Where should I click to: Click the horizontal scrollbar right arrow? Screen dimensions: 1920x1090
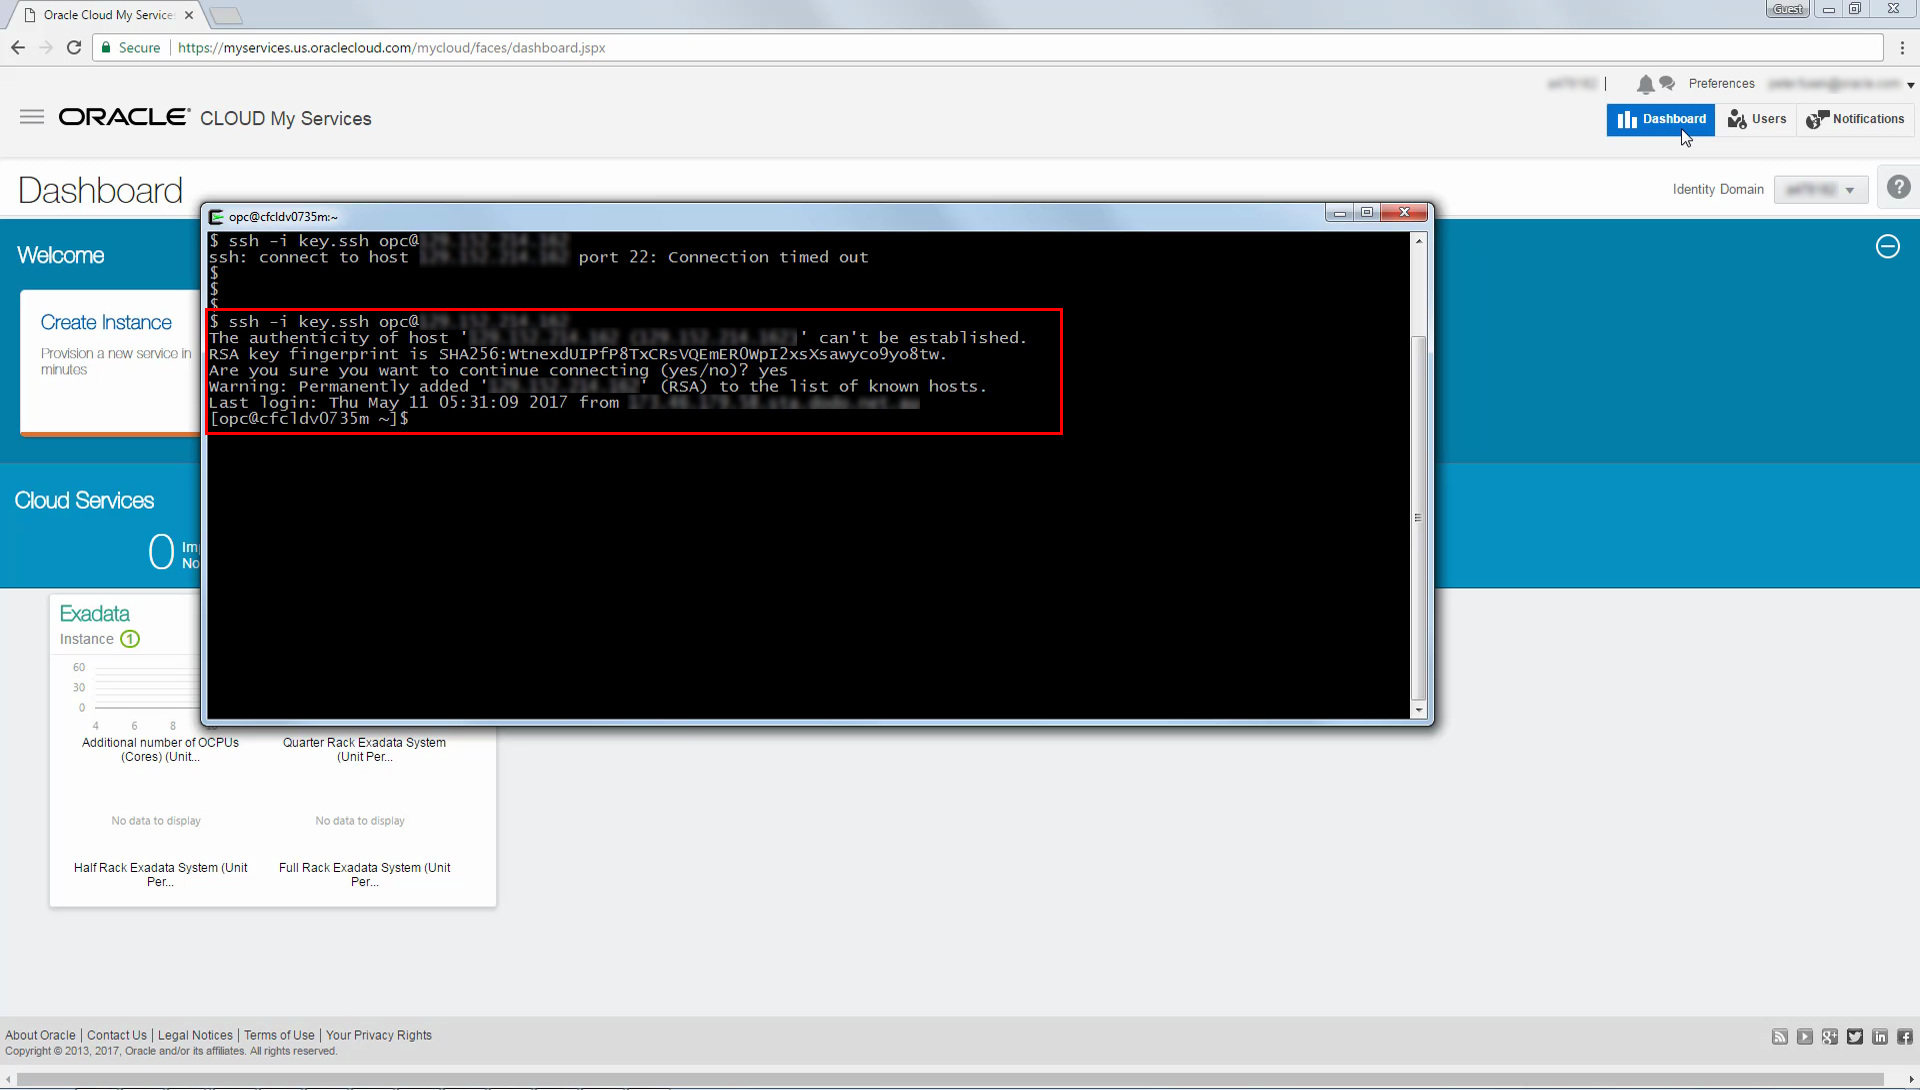tap(1911, 1080)
